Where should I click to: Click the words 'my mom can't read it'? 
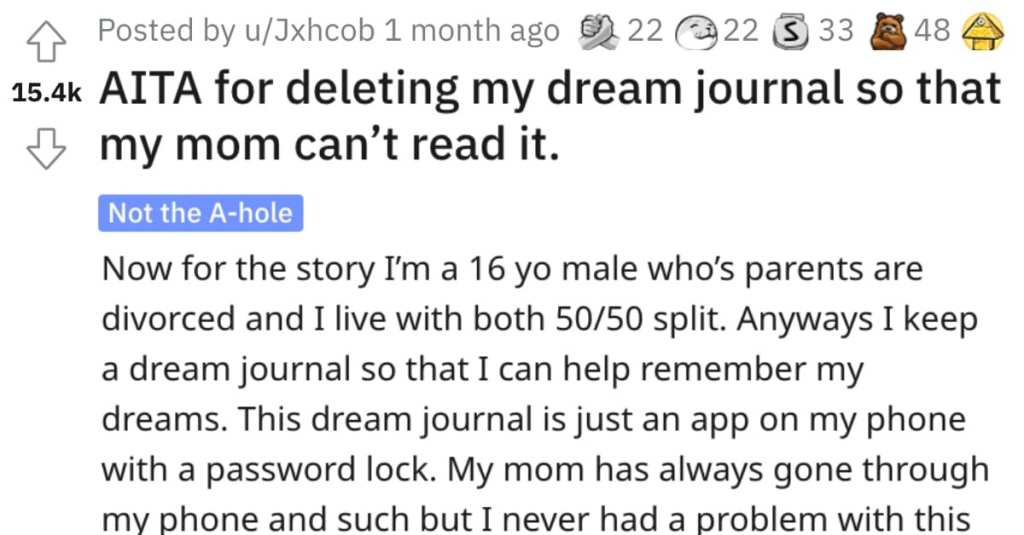coord(329,144)
